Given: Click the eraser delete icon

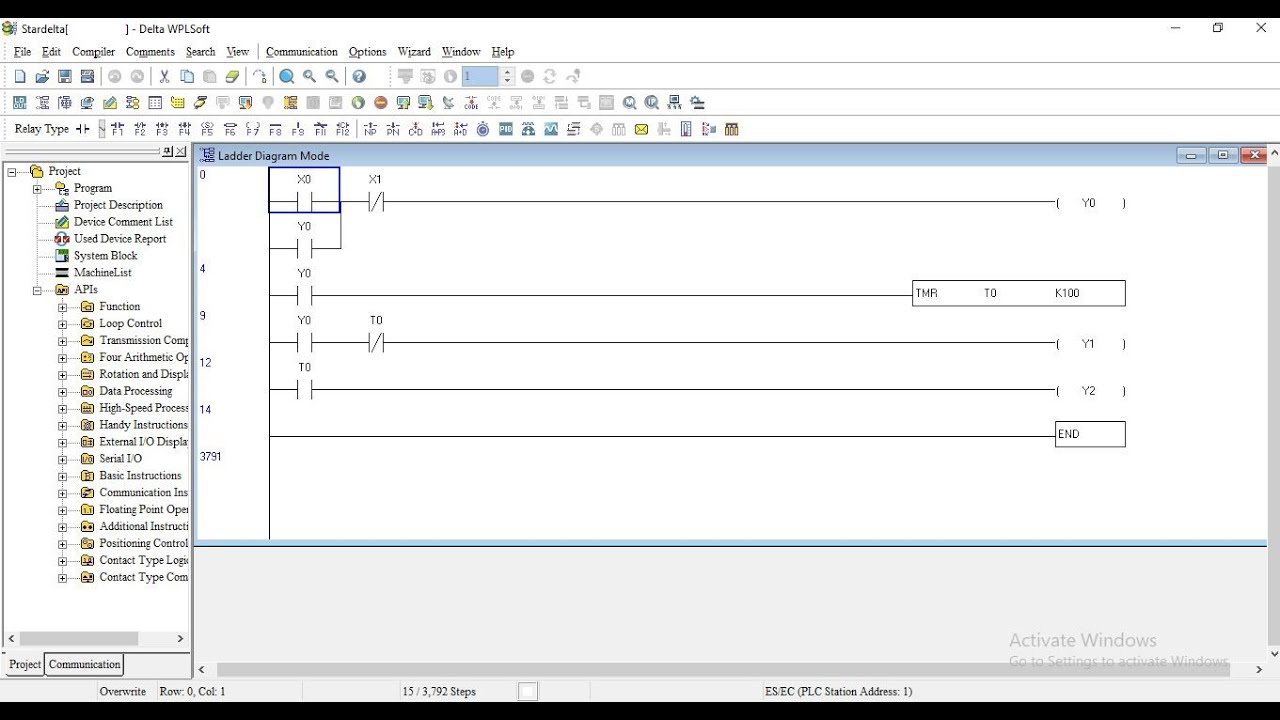Looking at the screenshot, I should (232, 76).
